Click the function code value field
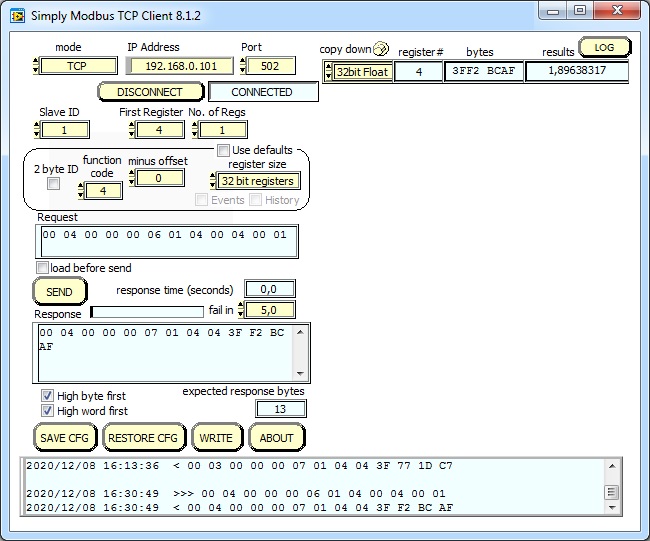 [103, 191]
